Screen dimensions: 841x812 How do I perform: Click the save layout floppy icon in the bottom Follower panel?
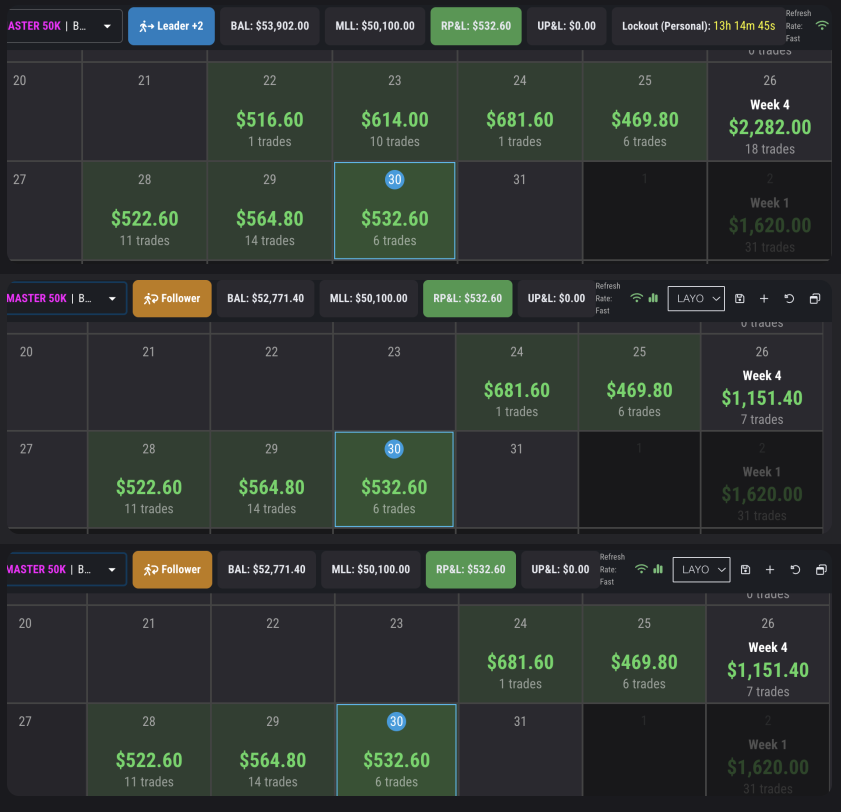746,570
